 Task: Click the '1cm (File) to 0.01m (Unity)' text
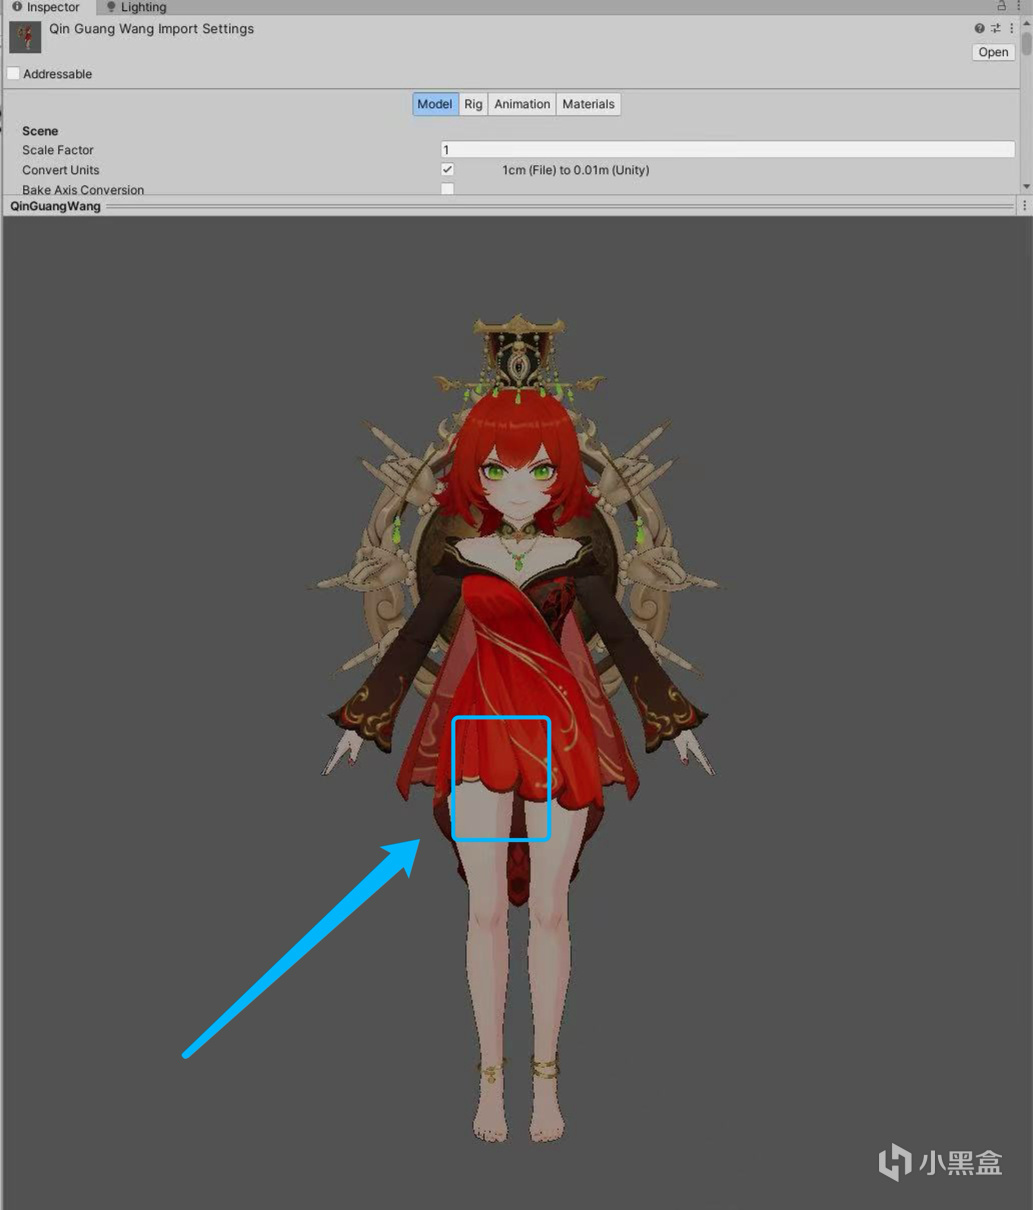pyautogui.click(x=576, y=170)
